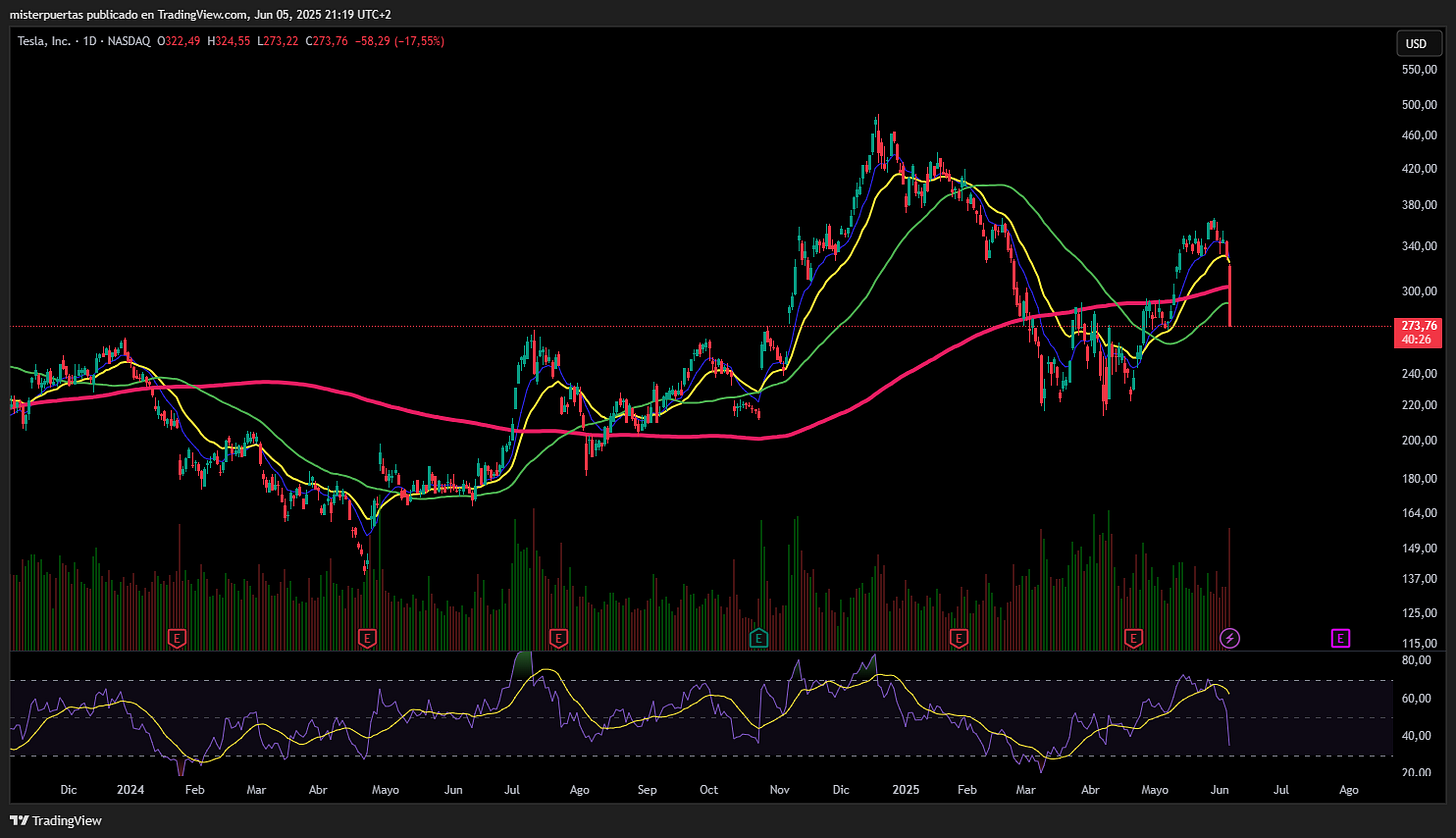Image resolution: width=1456 pixels, height=838 pixels.
Task: Click the 115,00 price axis label
Action: (1420, 643)
